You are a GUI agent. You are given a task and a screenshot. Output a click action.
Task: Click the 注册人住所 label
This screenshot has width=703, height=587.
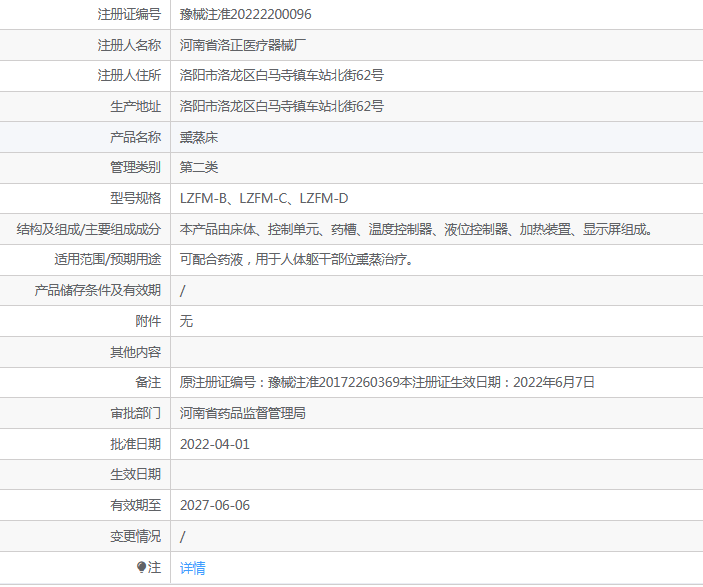coord(129,75)
